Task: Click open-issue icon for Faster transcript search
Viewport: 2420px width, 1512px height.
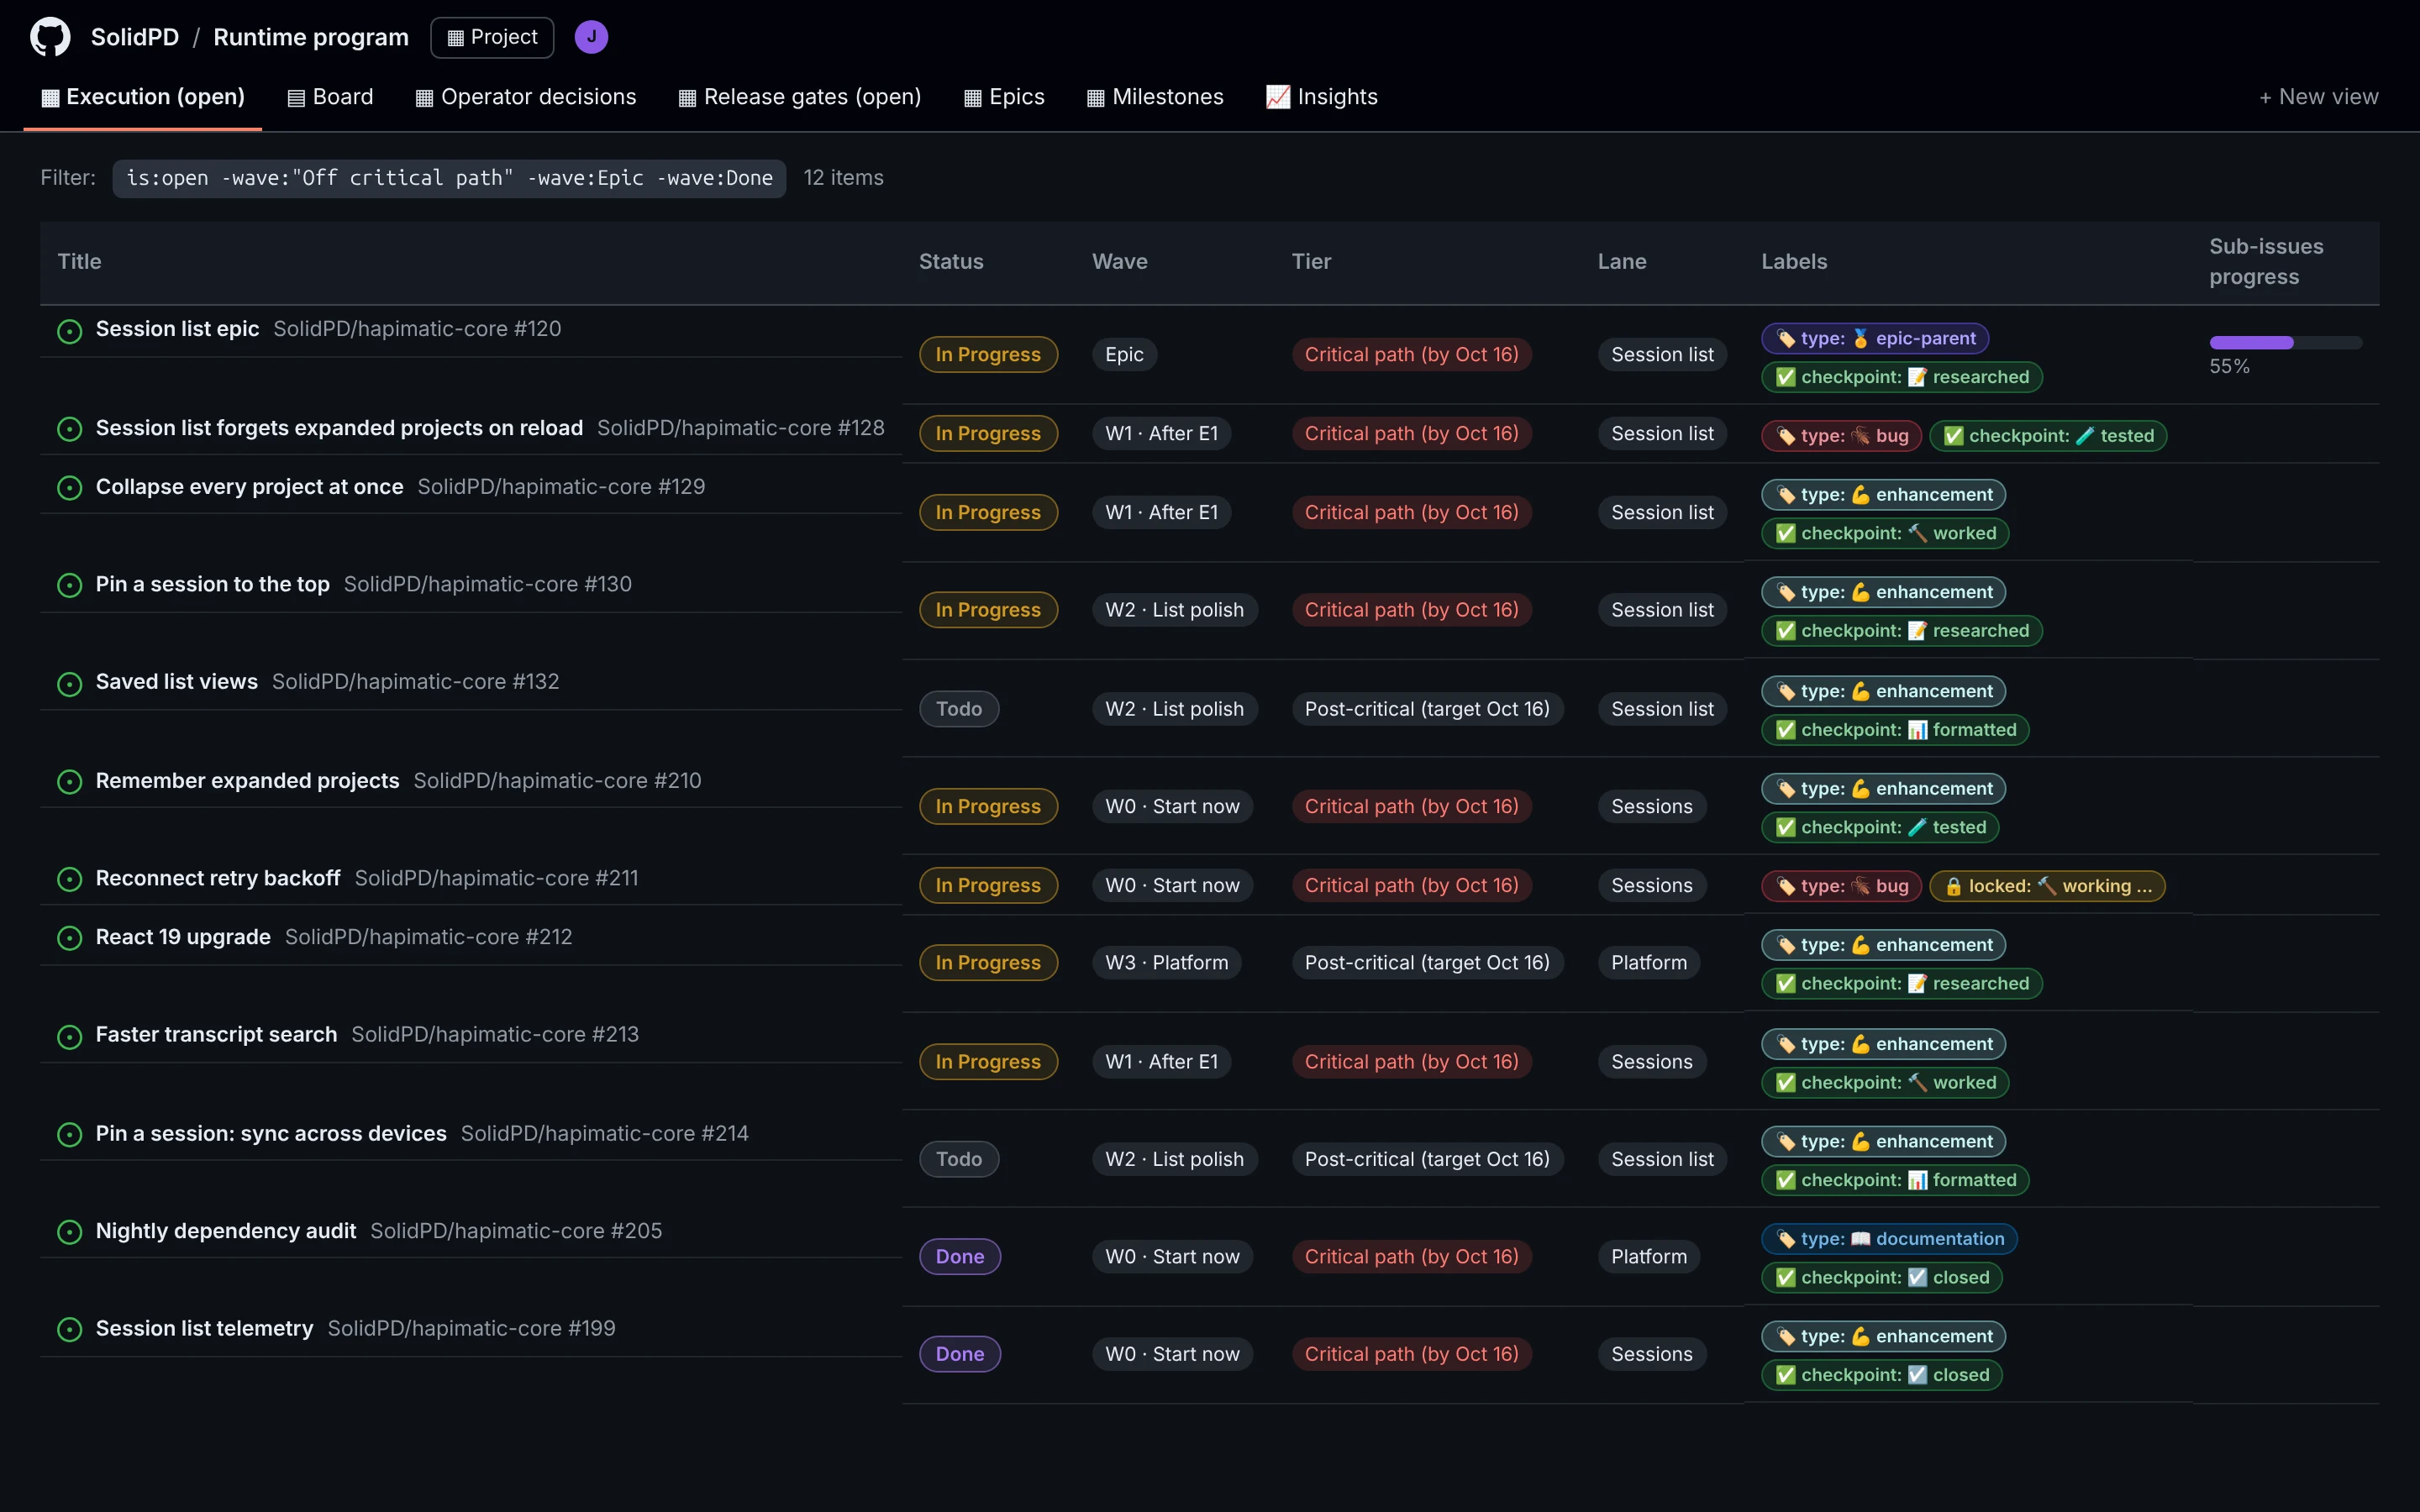Action: [x=70, y=1036]
